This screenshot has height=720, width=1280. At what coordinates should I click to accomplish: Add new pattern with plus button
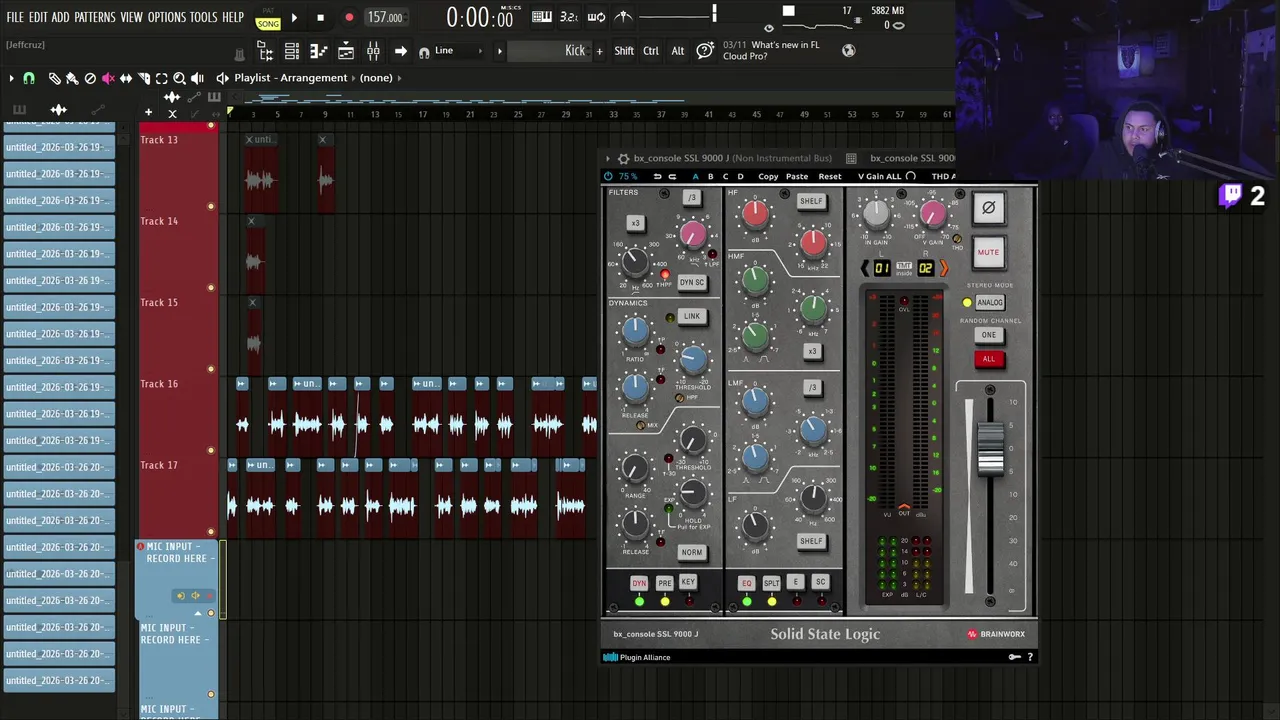point(600,51)
